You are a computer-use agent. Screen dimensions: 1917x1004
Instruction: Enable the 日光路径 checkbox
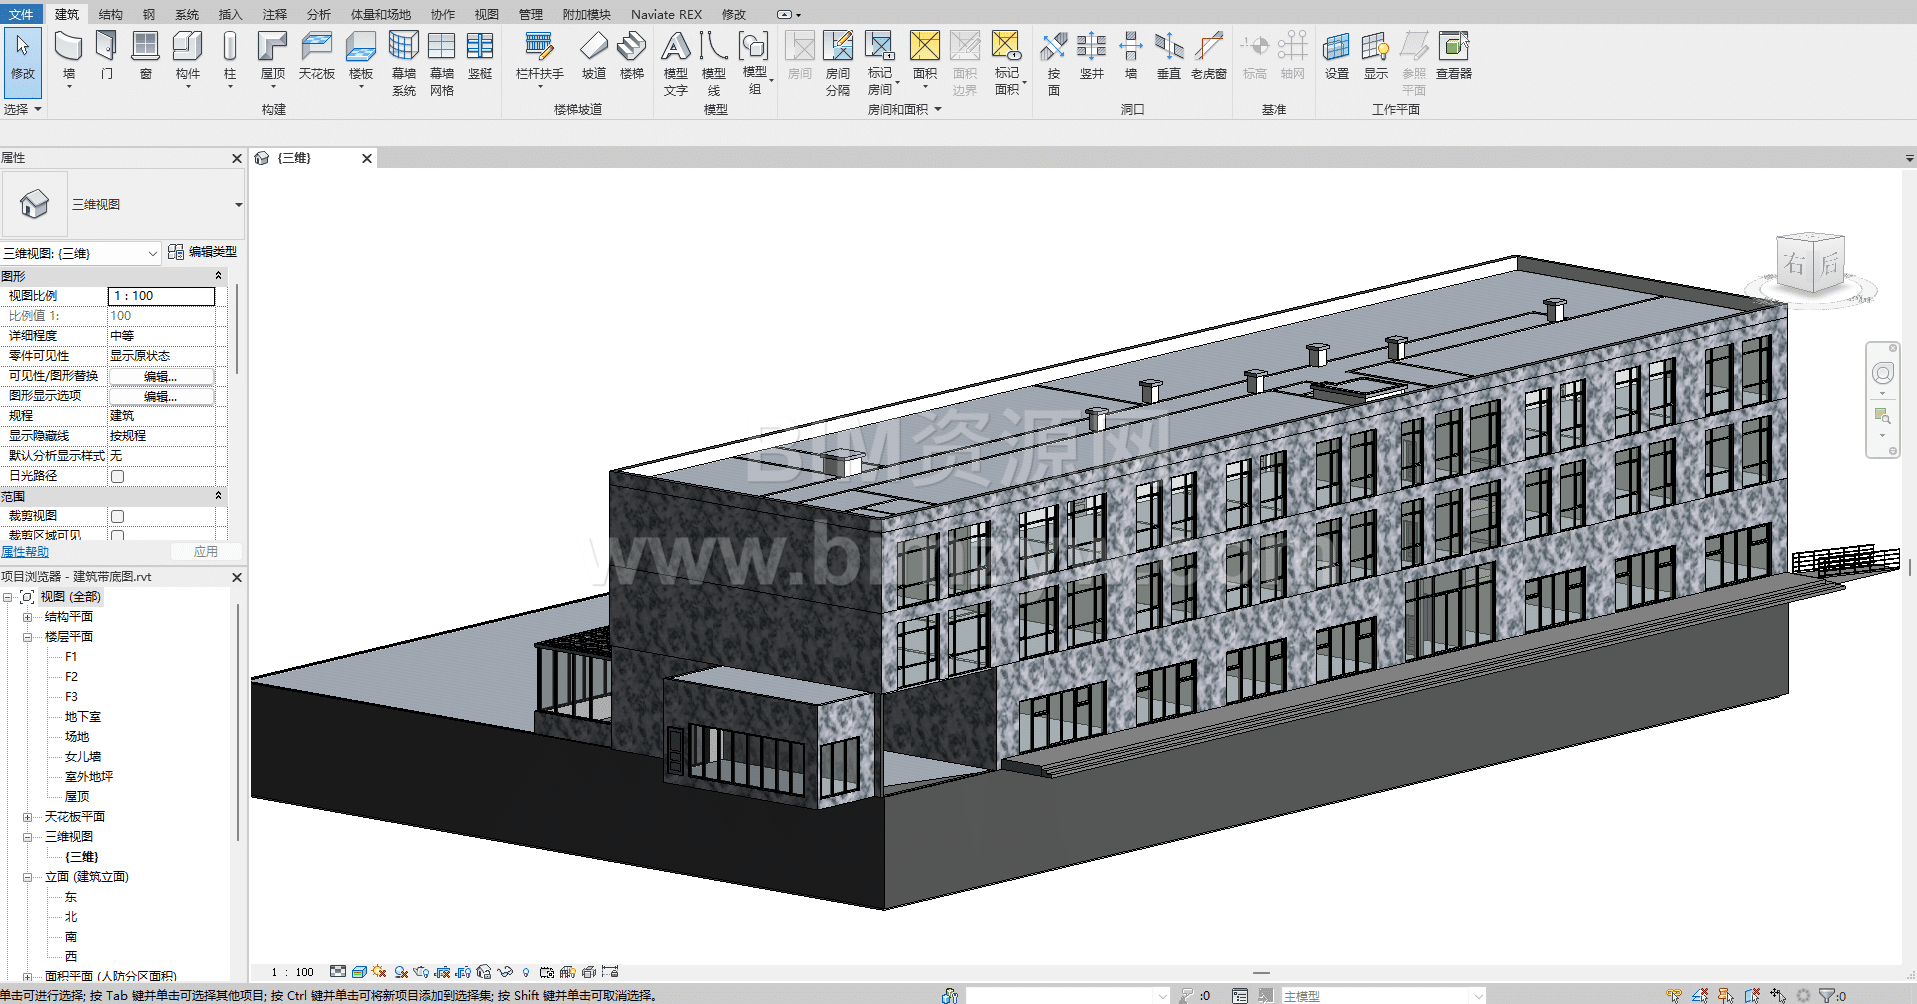point(117,476)
